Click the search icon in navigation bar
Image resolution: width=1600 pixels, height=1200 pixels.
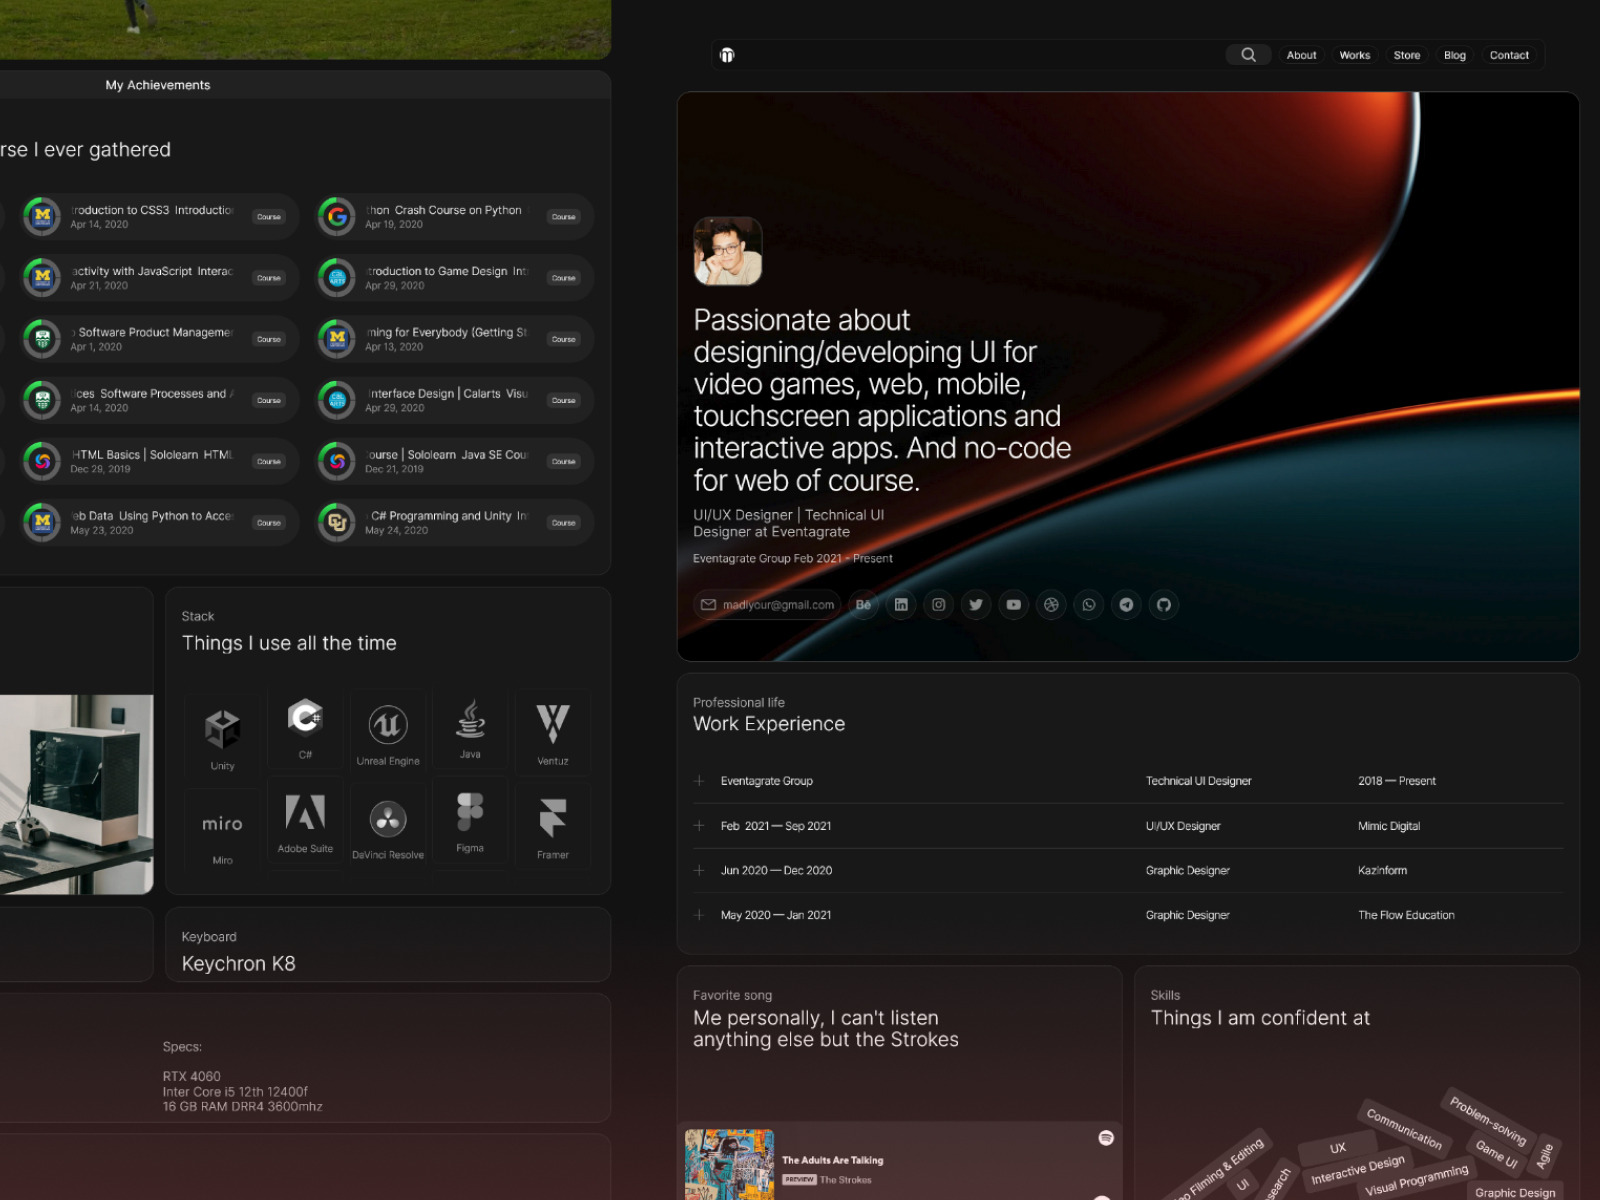pyautogui.click(x=1248, y=55)
